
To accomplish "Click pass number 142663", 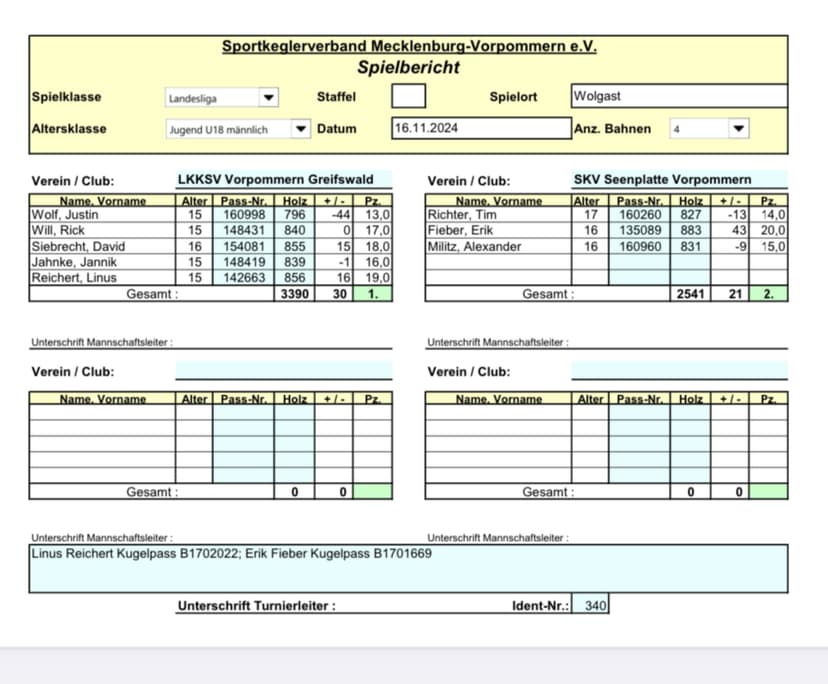I will 243,278.
